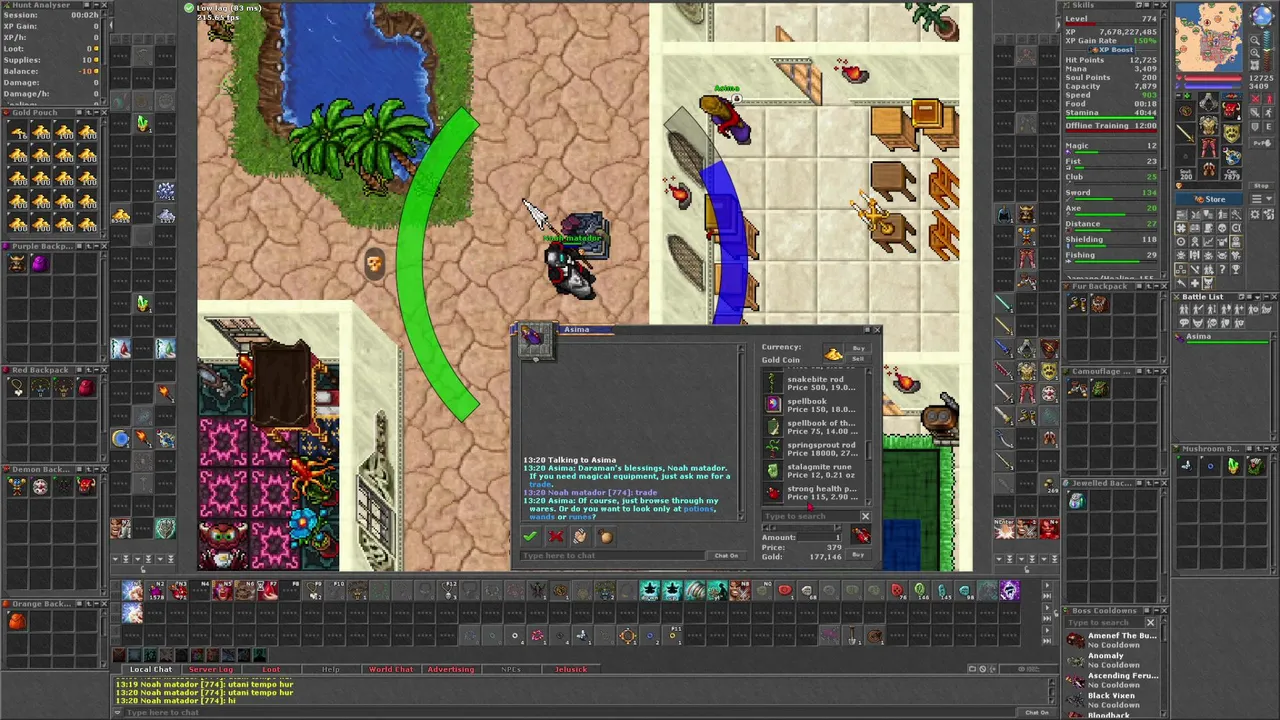Toggle the chase opponent running-figure button

[1268, 113]
